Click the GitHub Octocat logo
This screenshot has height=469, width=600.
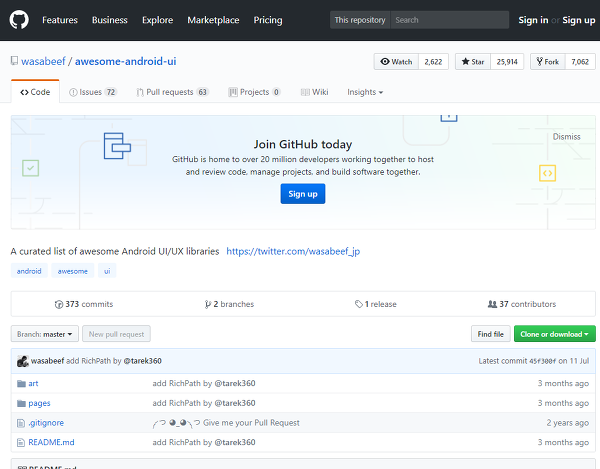tap(19, 20)
